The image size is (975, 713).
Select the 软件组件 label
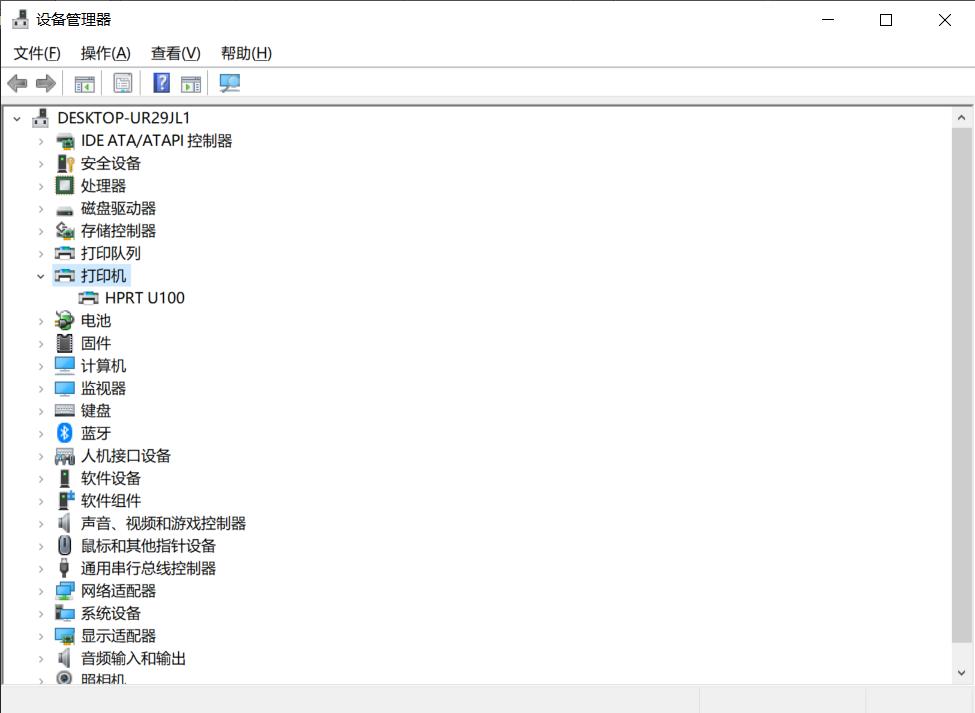point(111,501)
